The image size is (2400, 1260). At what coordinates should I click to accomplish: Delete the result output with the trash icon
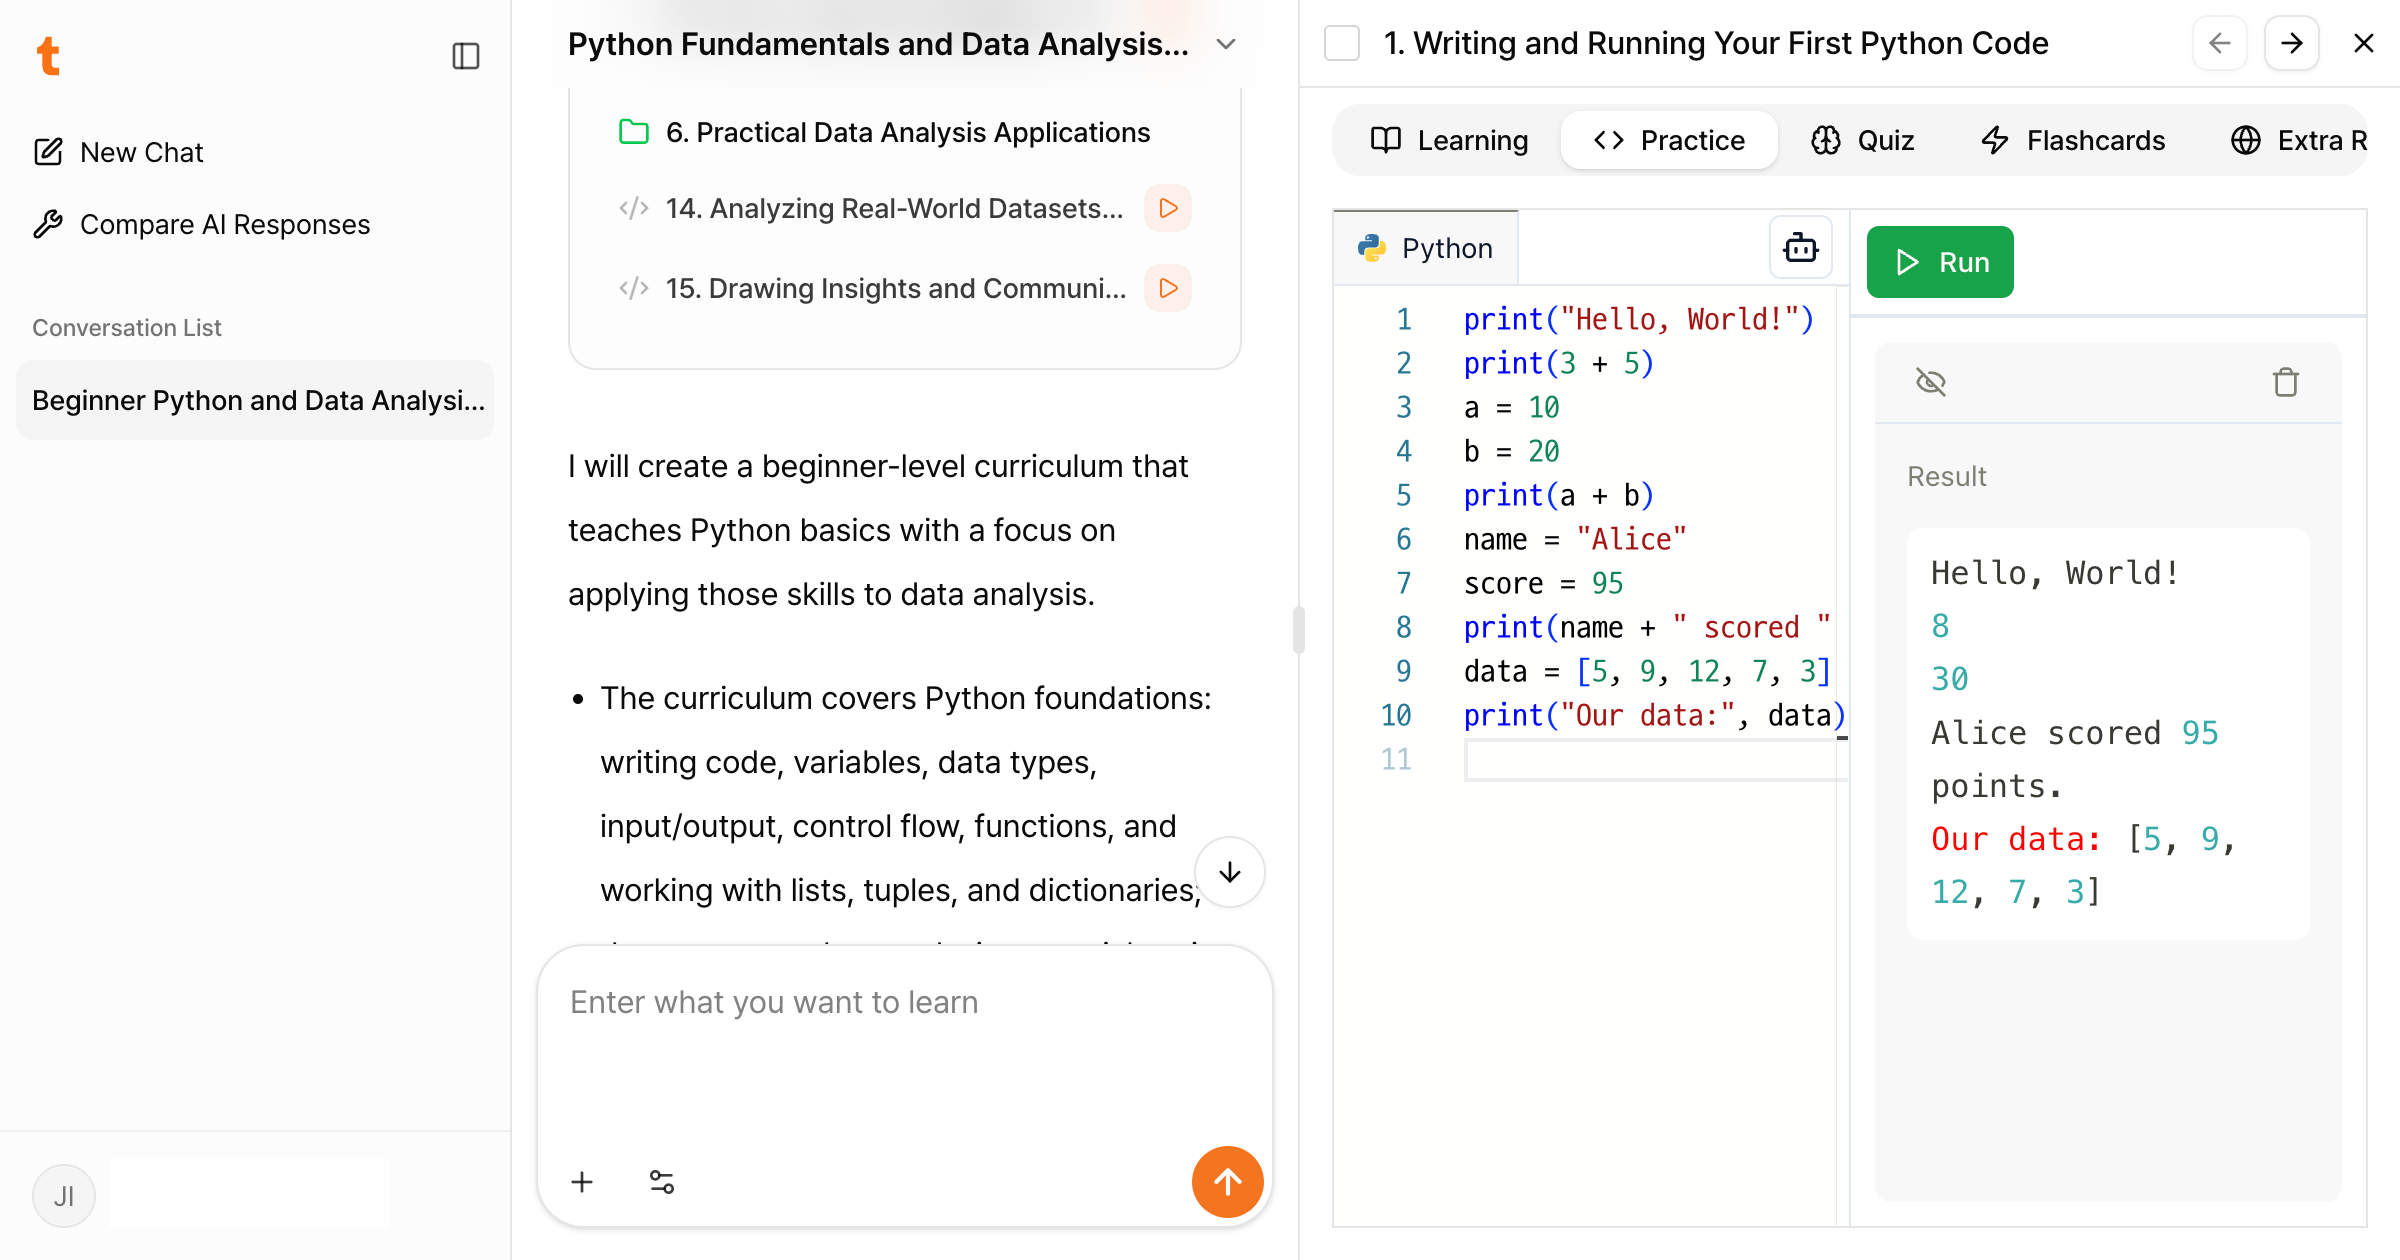tap(2286, 381)
